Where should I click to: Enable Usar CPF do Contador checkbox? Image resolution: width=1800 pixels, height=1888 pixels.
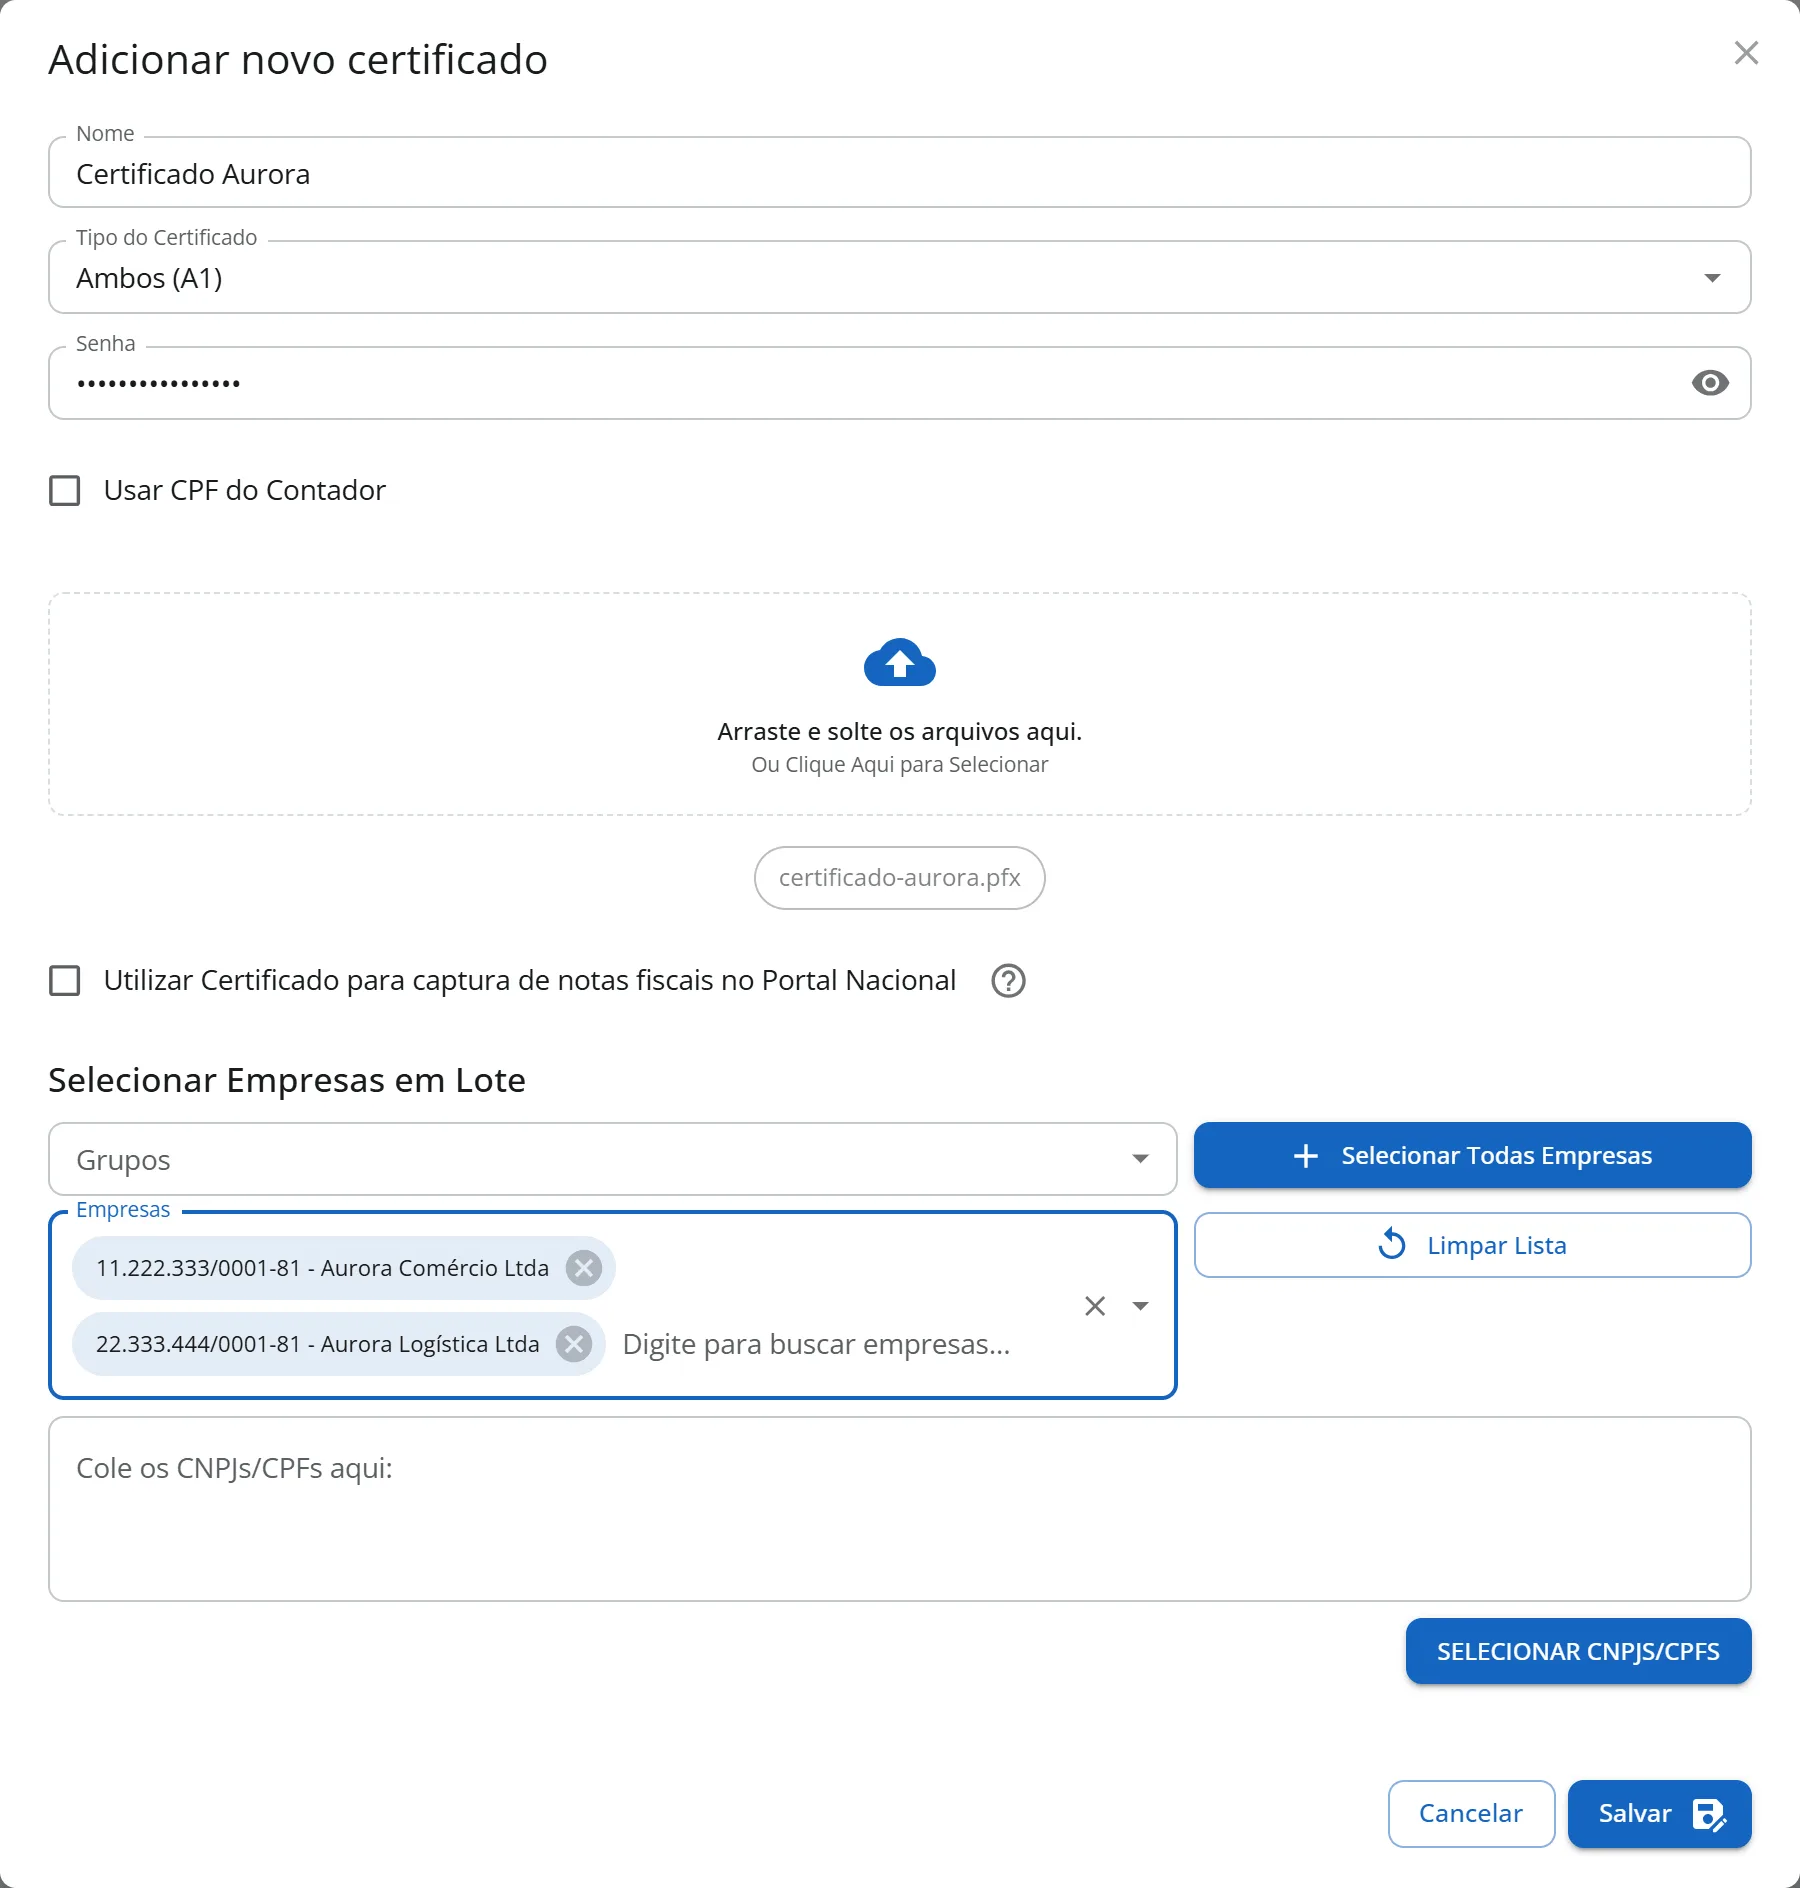click(x=65, y=491)
